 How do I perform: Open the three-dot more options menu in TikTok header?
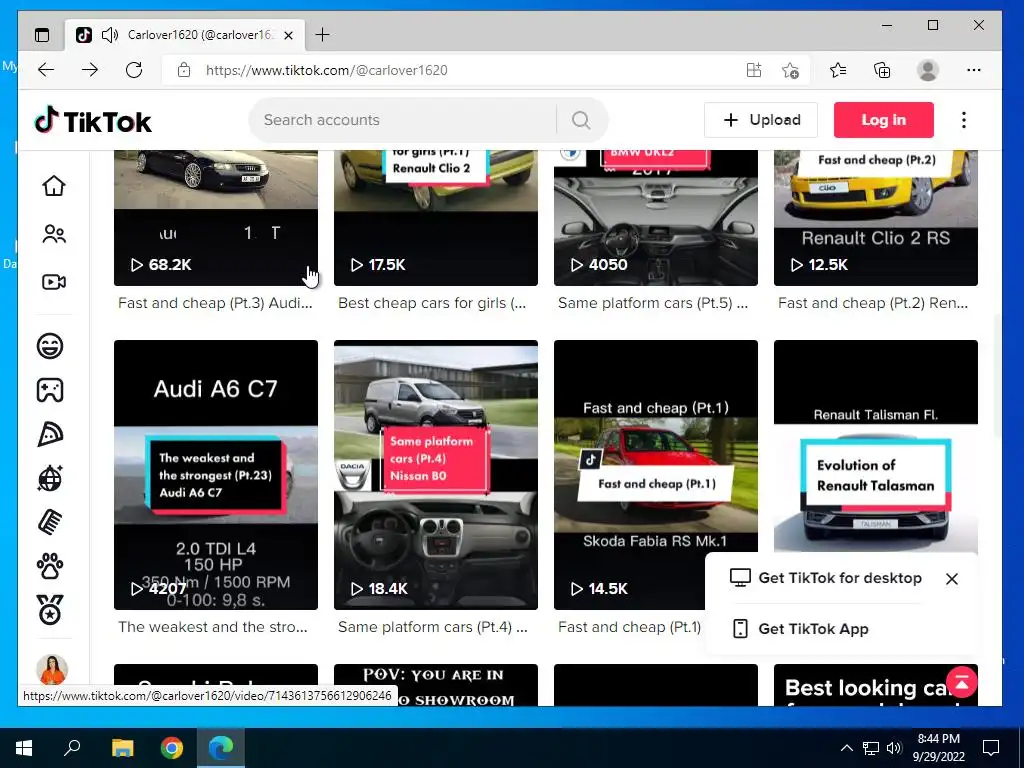click(964, 120)
